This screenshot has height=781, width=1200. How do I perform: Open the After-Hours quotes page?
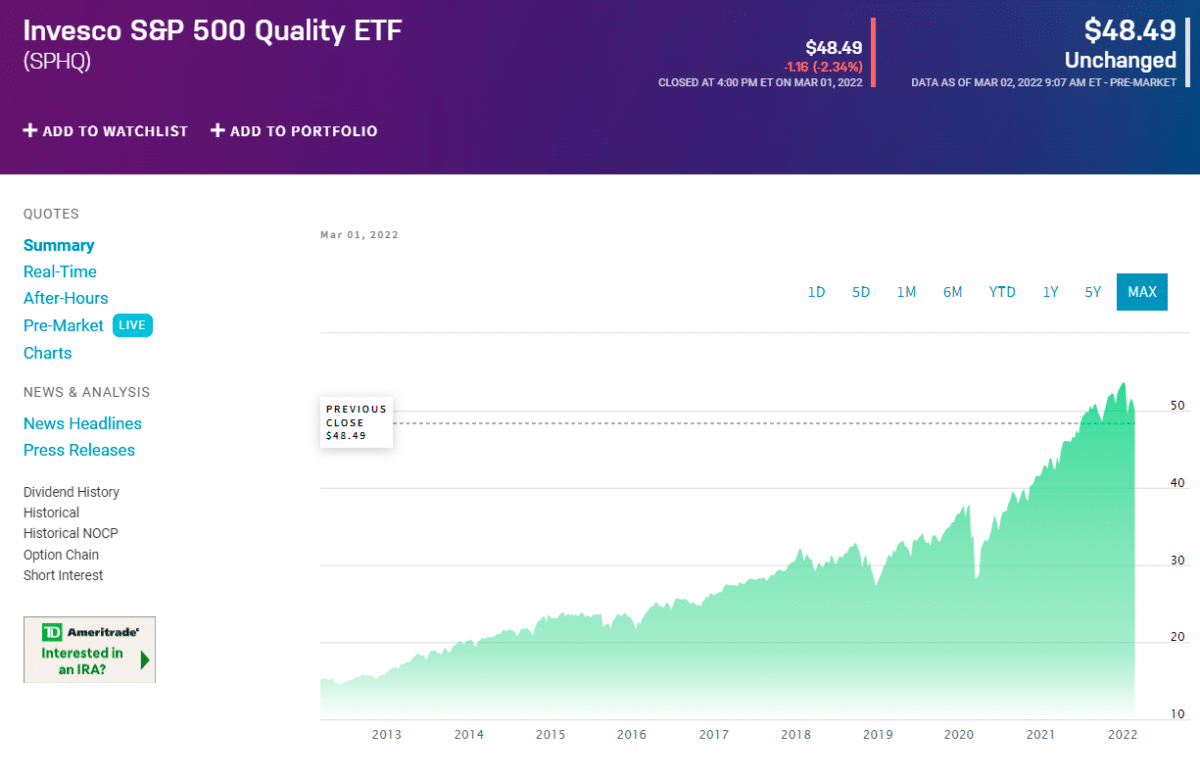(66, 298)
